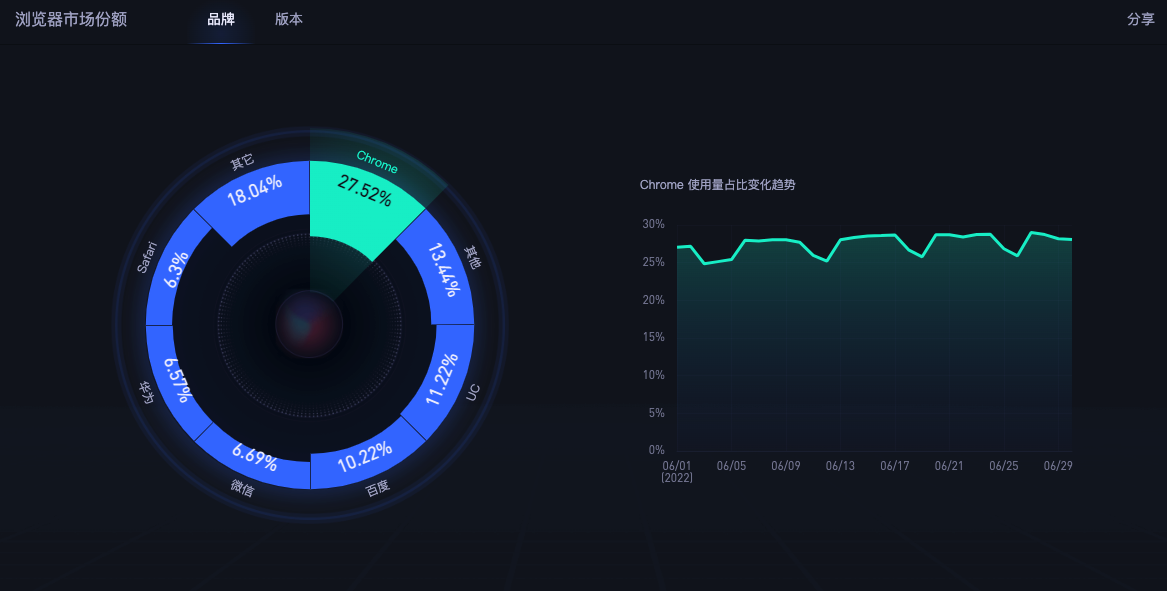Click the 06/21 x-axis label
The image size is (1167, 591).
[x=949, y=466]
